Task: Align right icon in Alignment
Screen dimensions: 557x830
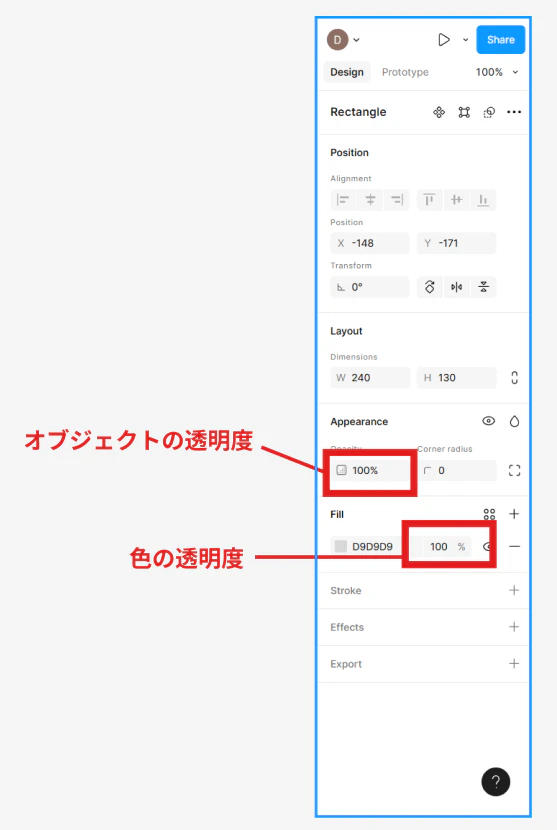Action: pyautogui.click(x=397, y=200)
